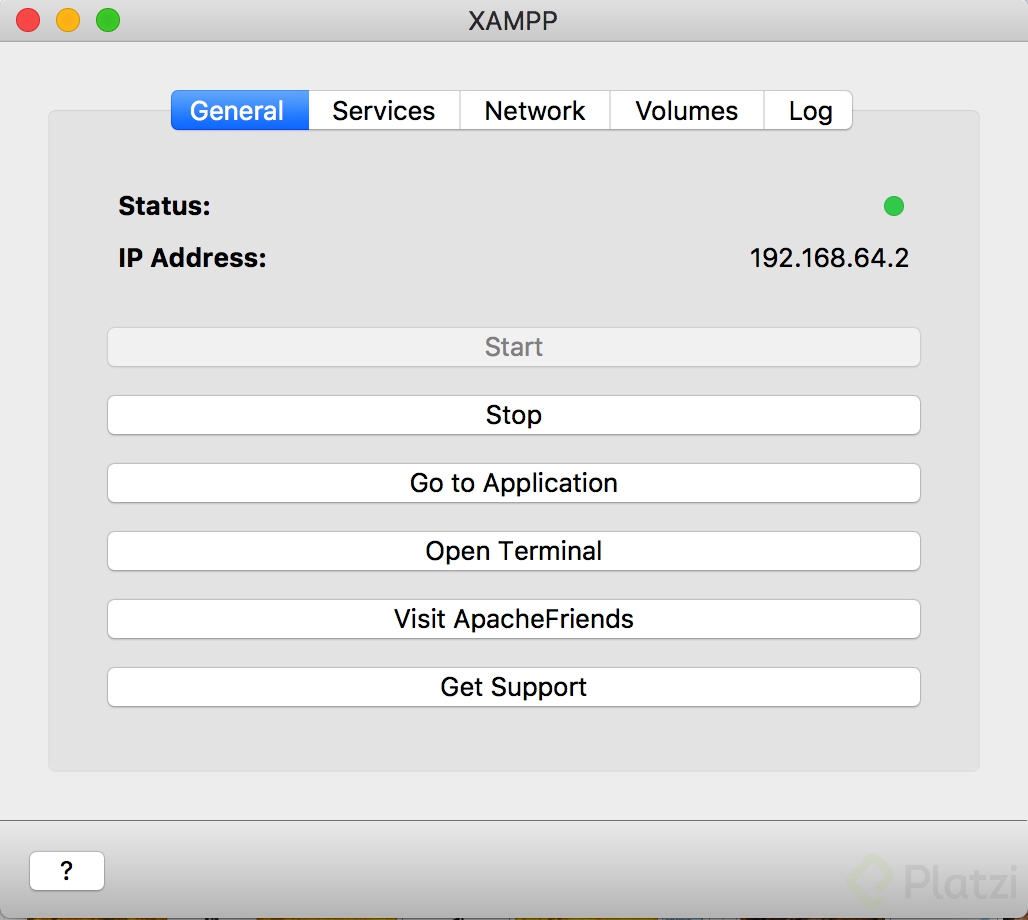This screenshot has width=1028, height=920.
Task: Select the Network tab
Action: [x=535, y=111]
